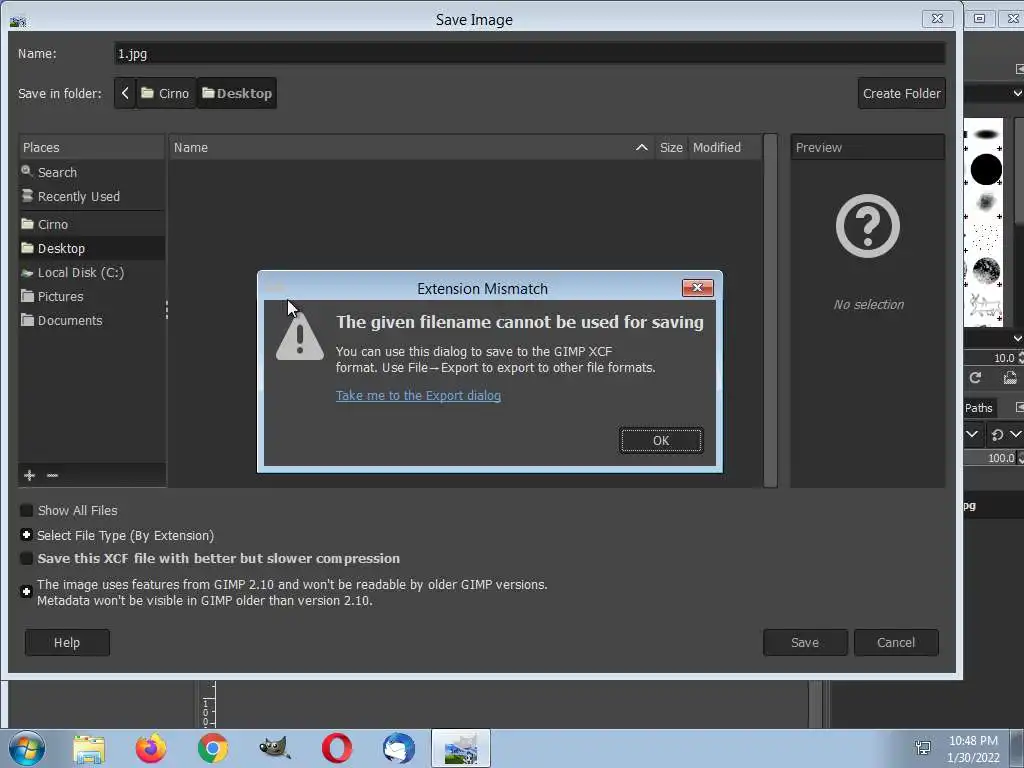Go back with the left arrow path button
The image size is (1024, 768).
125,93
